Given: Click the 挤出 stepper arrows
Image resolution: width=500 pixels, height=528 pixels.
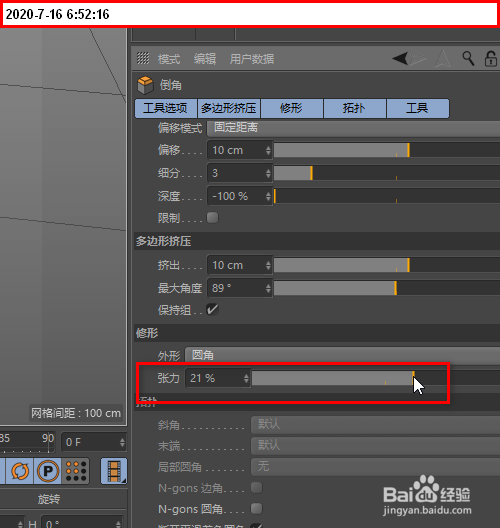Looking at the screenshot, I should pos(268,265).
